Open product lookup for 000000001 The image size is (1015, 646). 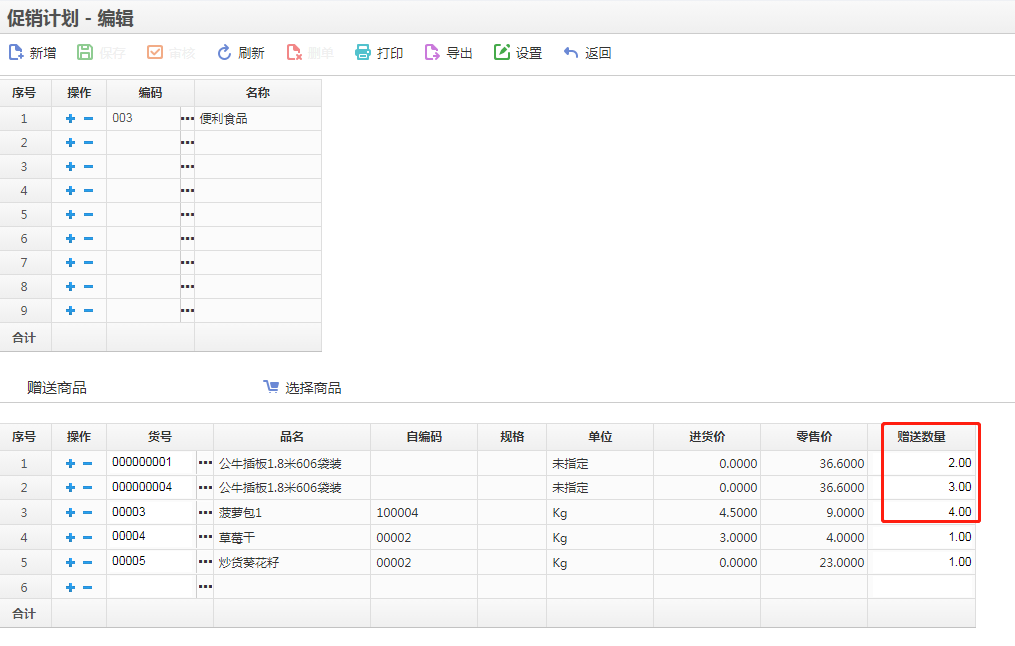(205, 463)
